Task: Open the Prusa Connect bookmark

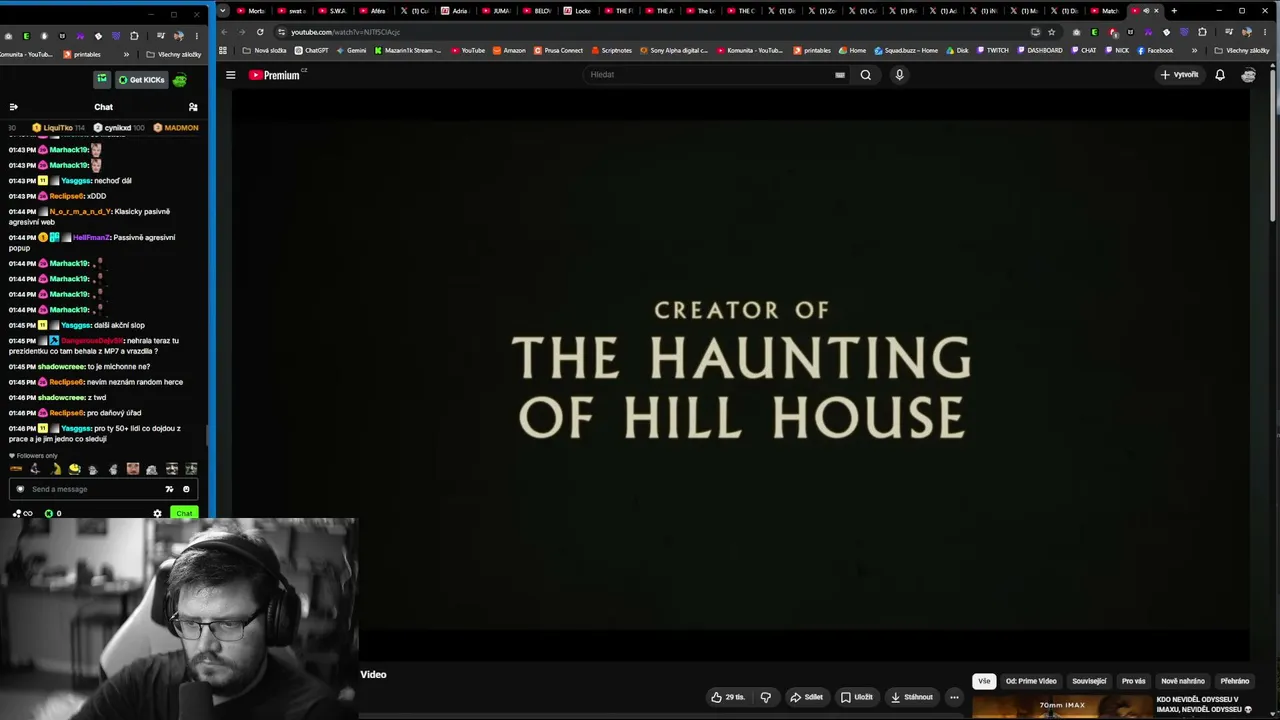Action: tap(559, 50)
